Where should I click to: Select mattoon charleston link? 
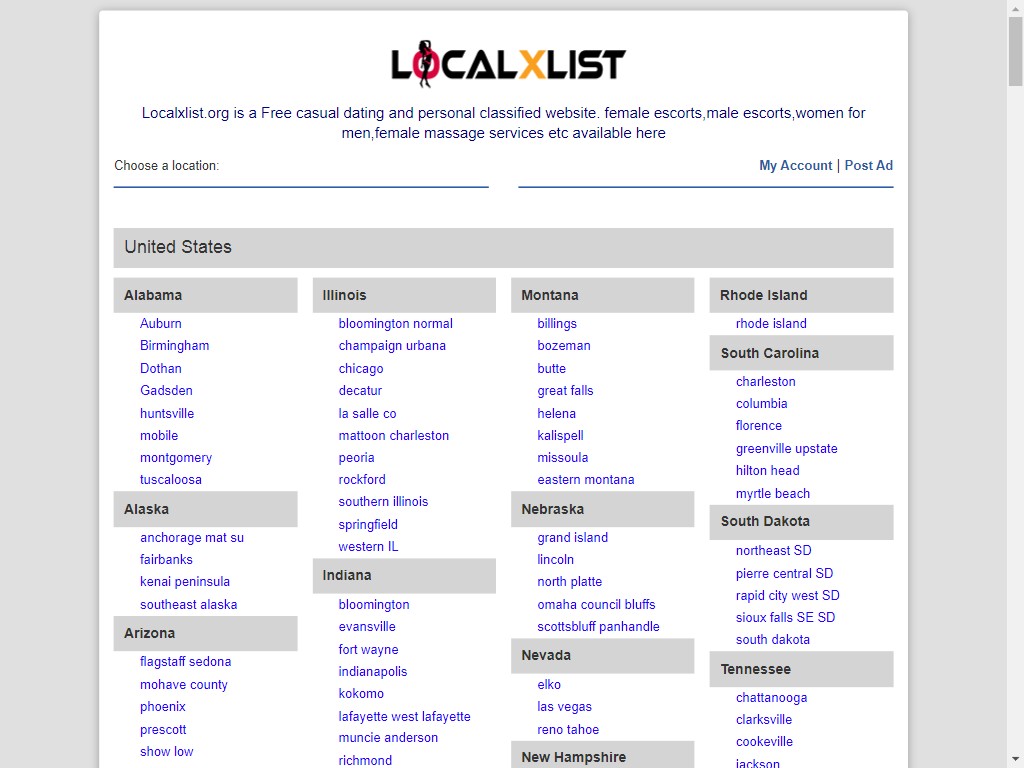393,436
